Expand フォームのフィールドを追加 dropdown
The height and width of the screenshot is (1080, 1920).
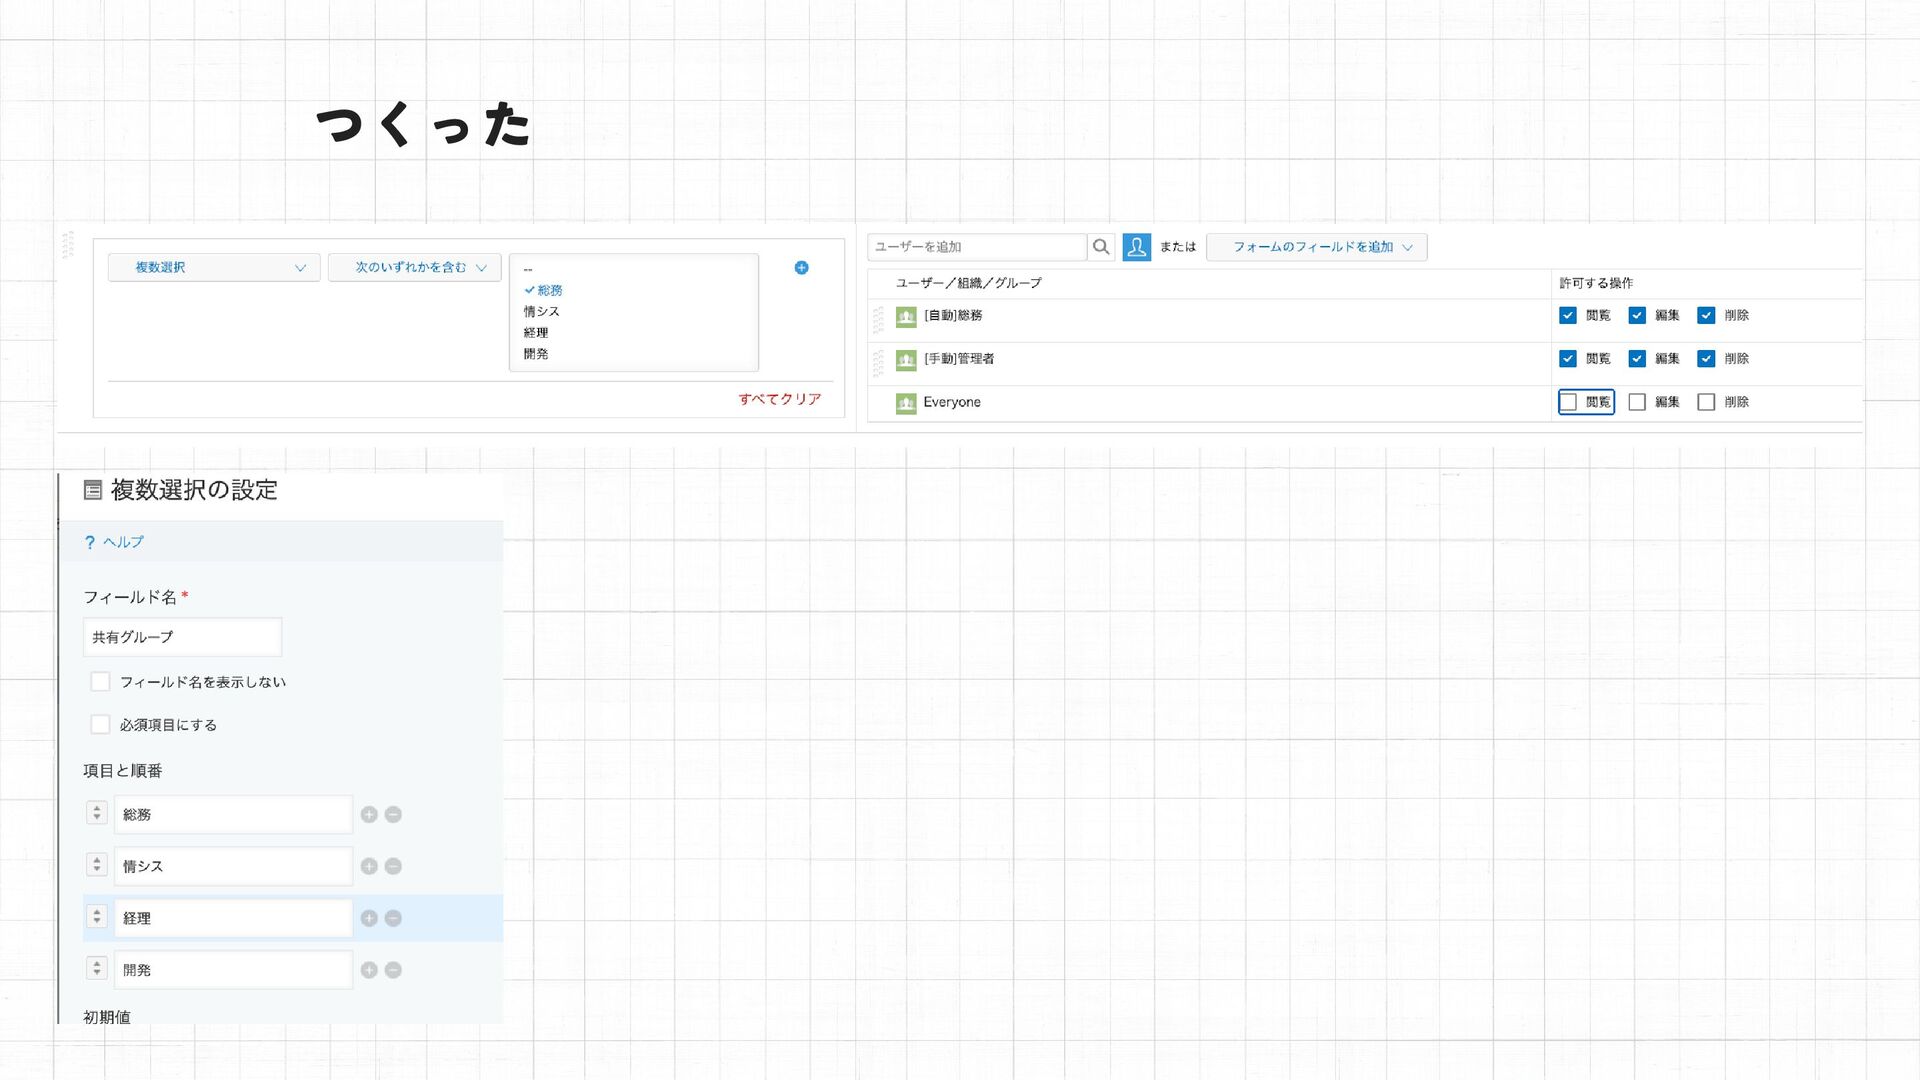(x=1316, y=247)
